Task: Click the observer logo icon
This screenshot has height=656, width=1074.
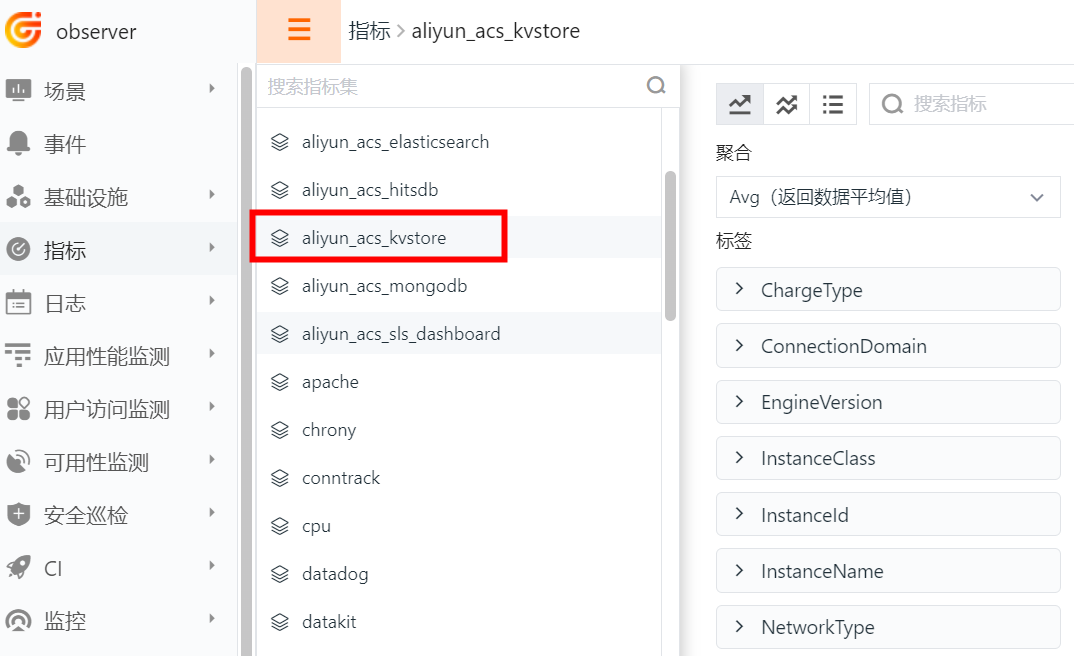Action: [23, 29]
